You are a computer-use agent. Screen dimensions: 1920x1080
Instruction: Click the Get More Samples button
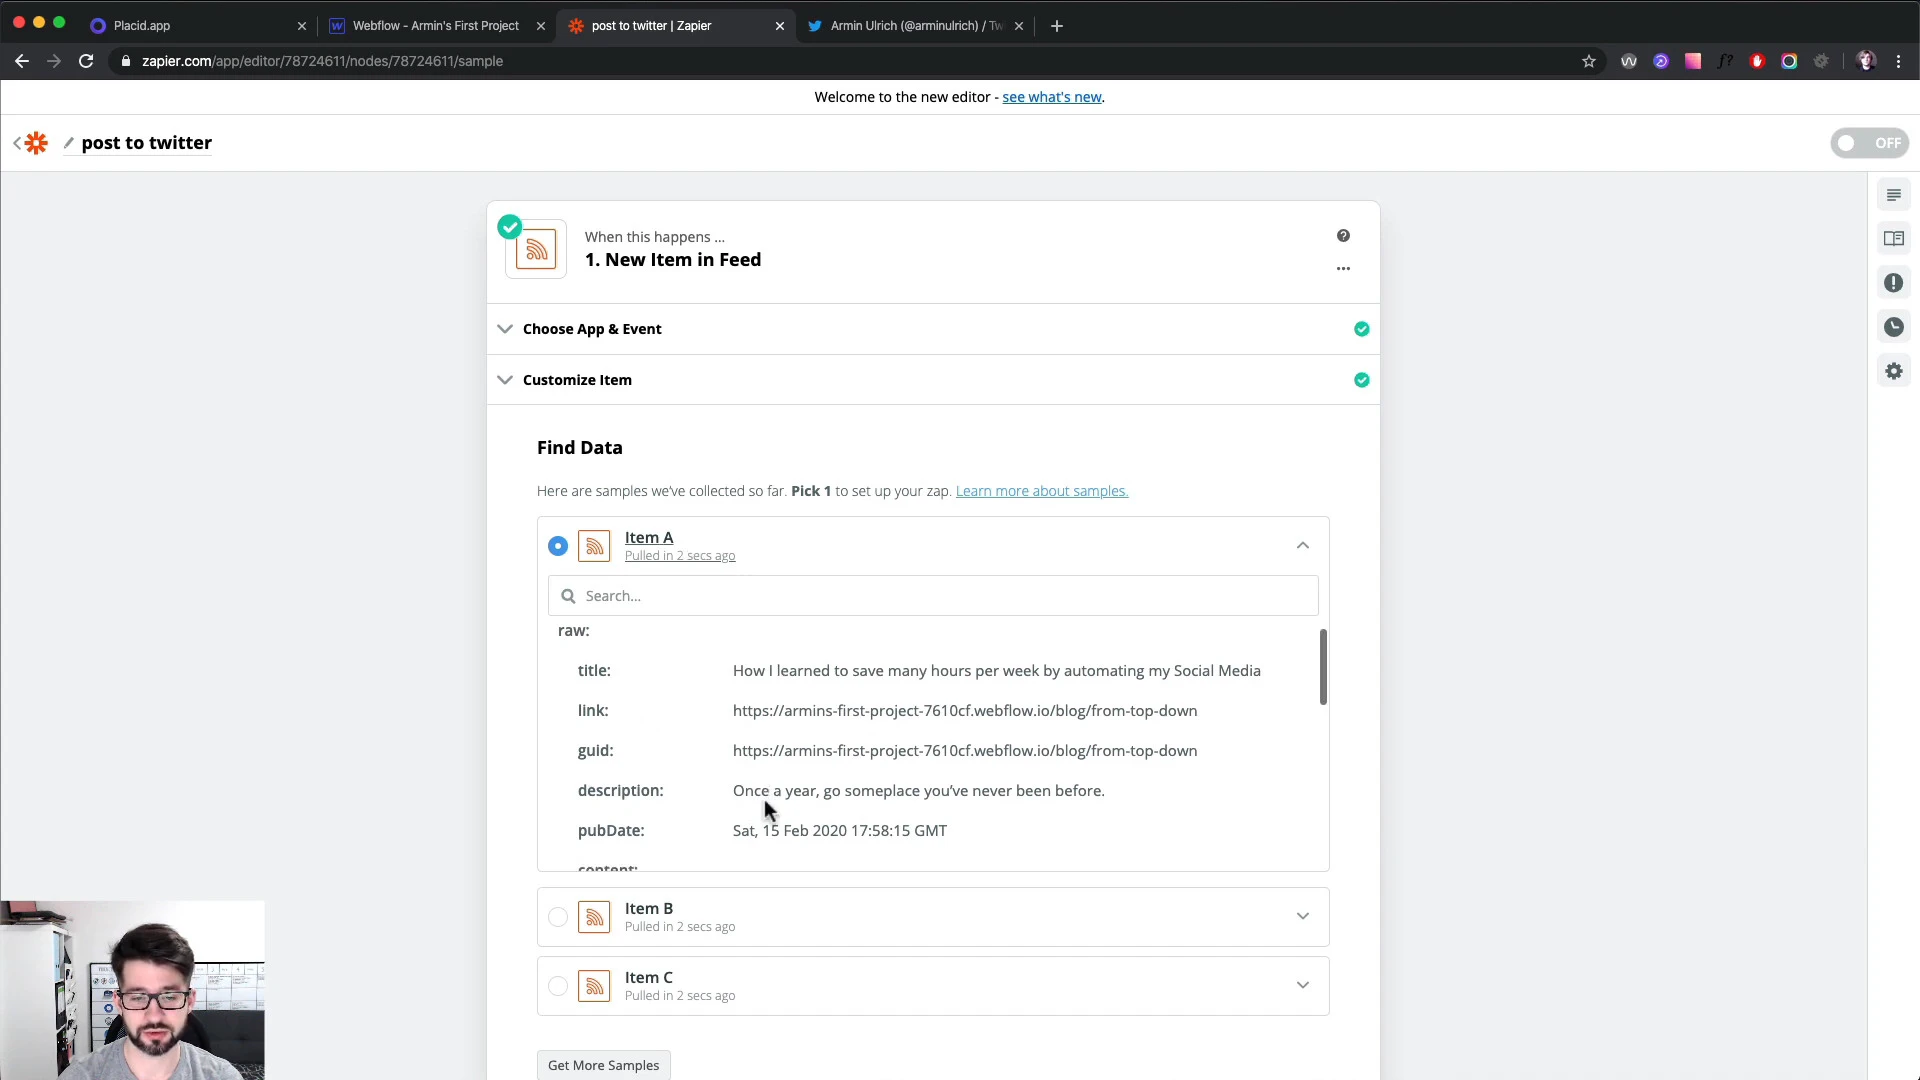click(x=604, y=1065)
